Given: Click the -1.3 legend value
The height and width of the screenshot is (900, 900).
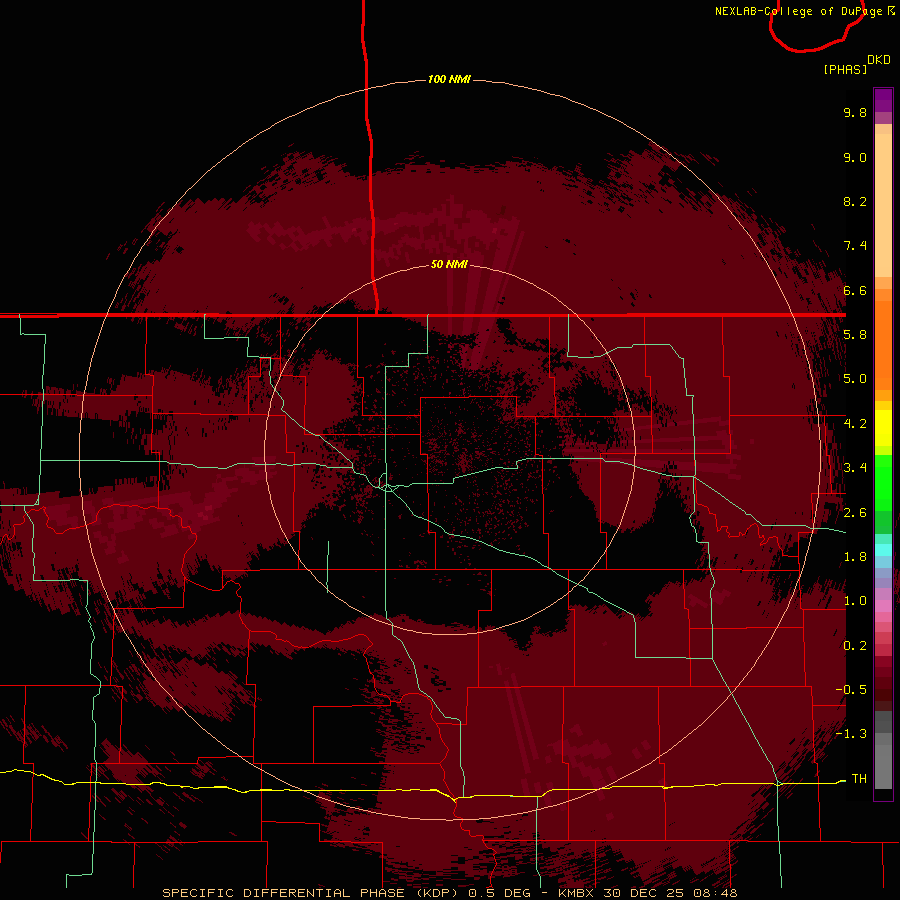Looking at the screenshot, I should pos(851,734).
